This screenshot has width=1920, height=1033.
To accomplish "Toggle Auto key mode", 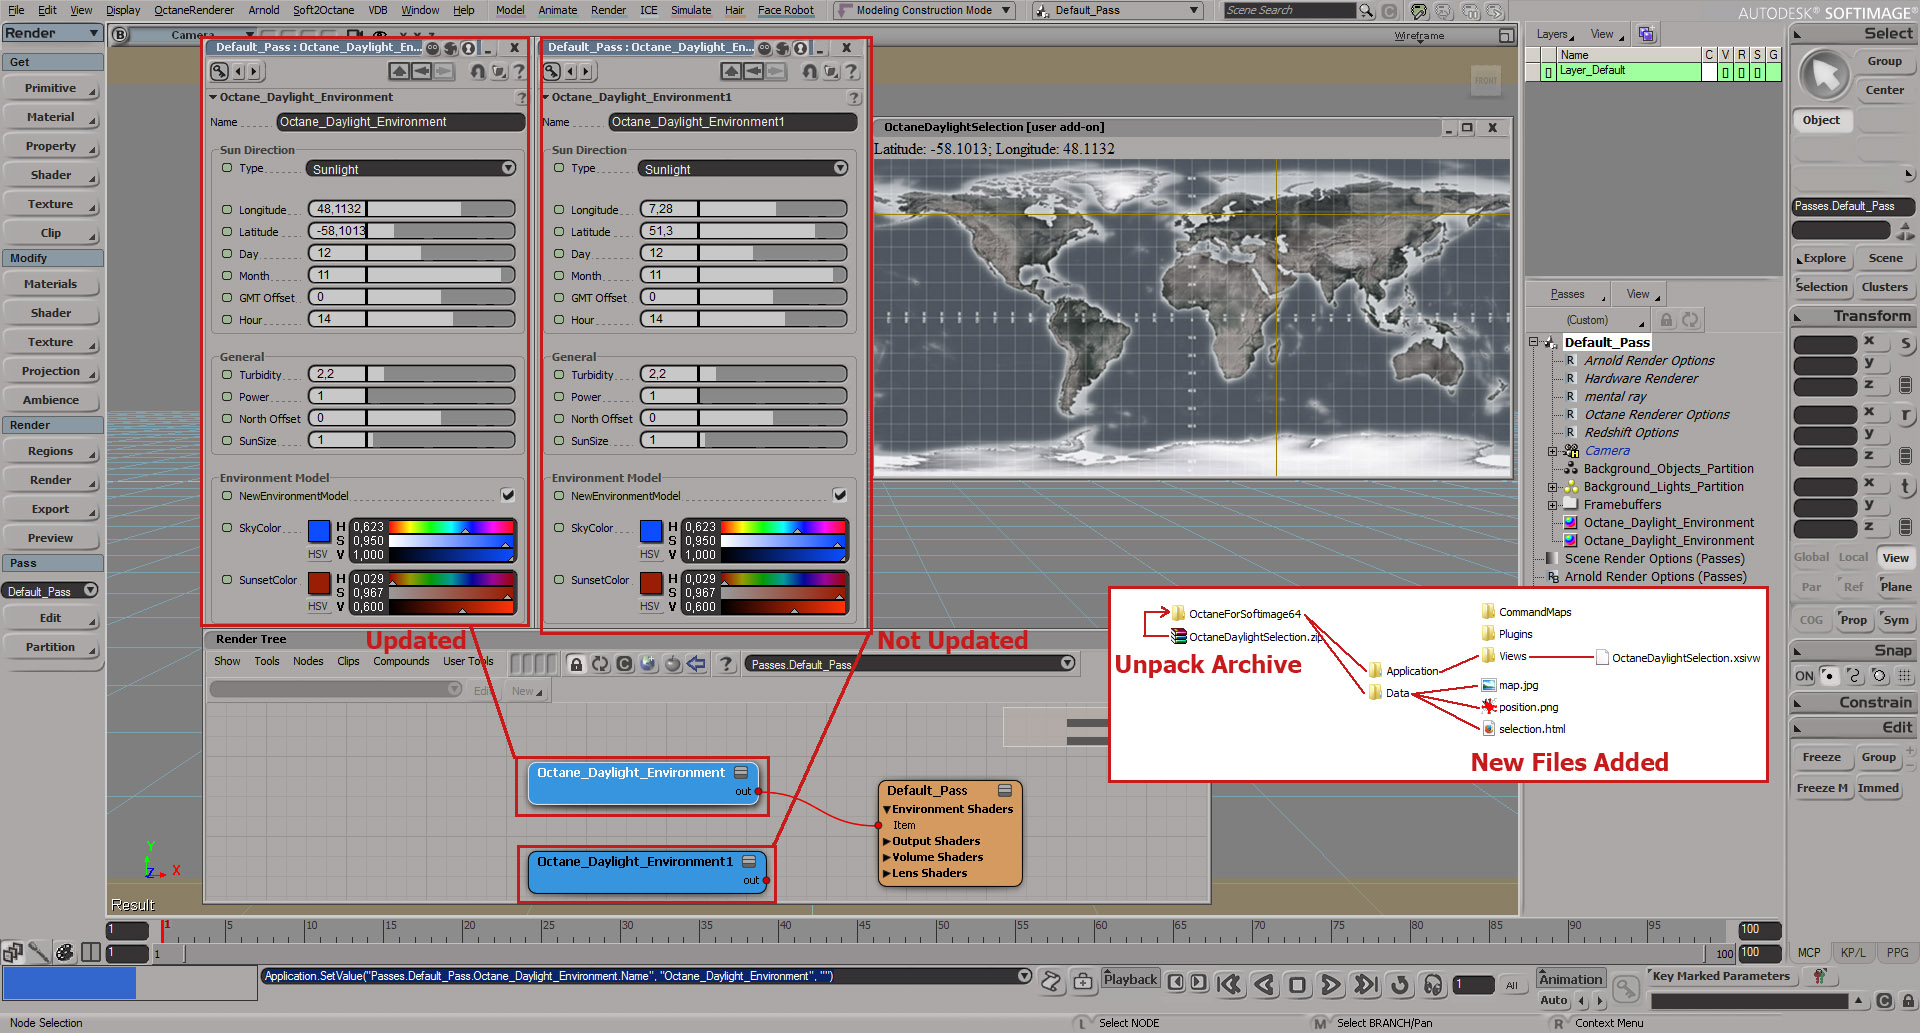I will click(x=1554, y=1000).
